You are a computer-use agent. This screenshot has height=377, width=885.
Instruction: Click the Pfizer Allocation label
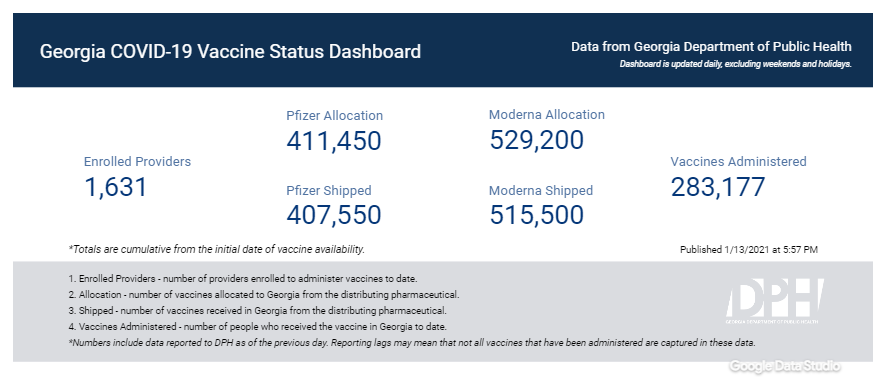(335, 116)
